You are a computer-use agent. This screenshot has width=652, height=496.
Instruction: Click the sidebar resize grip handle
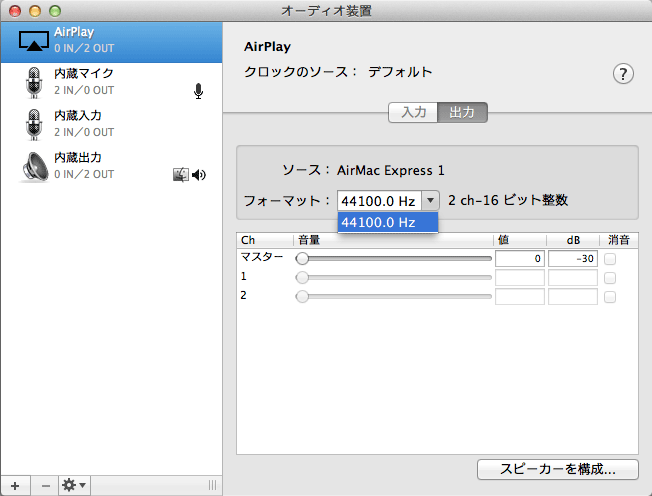[x=212, y=485]
